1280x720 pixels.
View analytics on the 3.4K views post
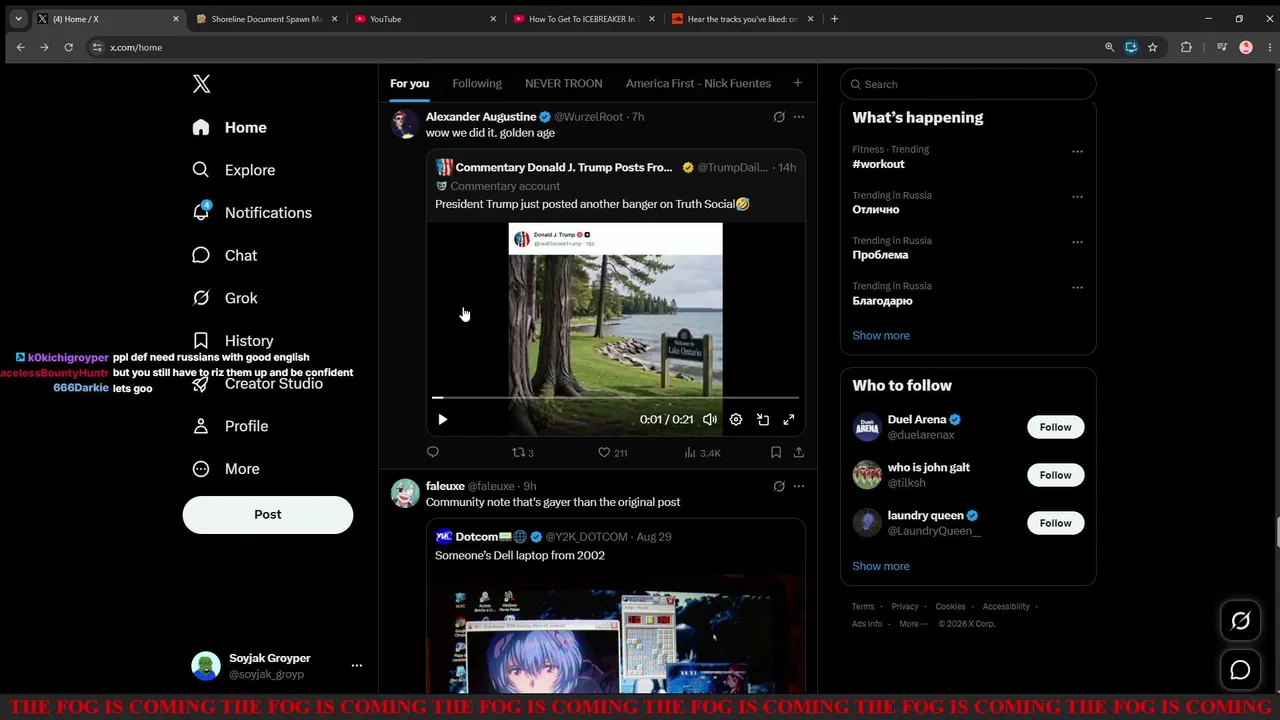702,452
